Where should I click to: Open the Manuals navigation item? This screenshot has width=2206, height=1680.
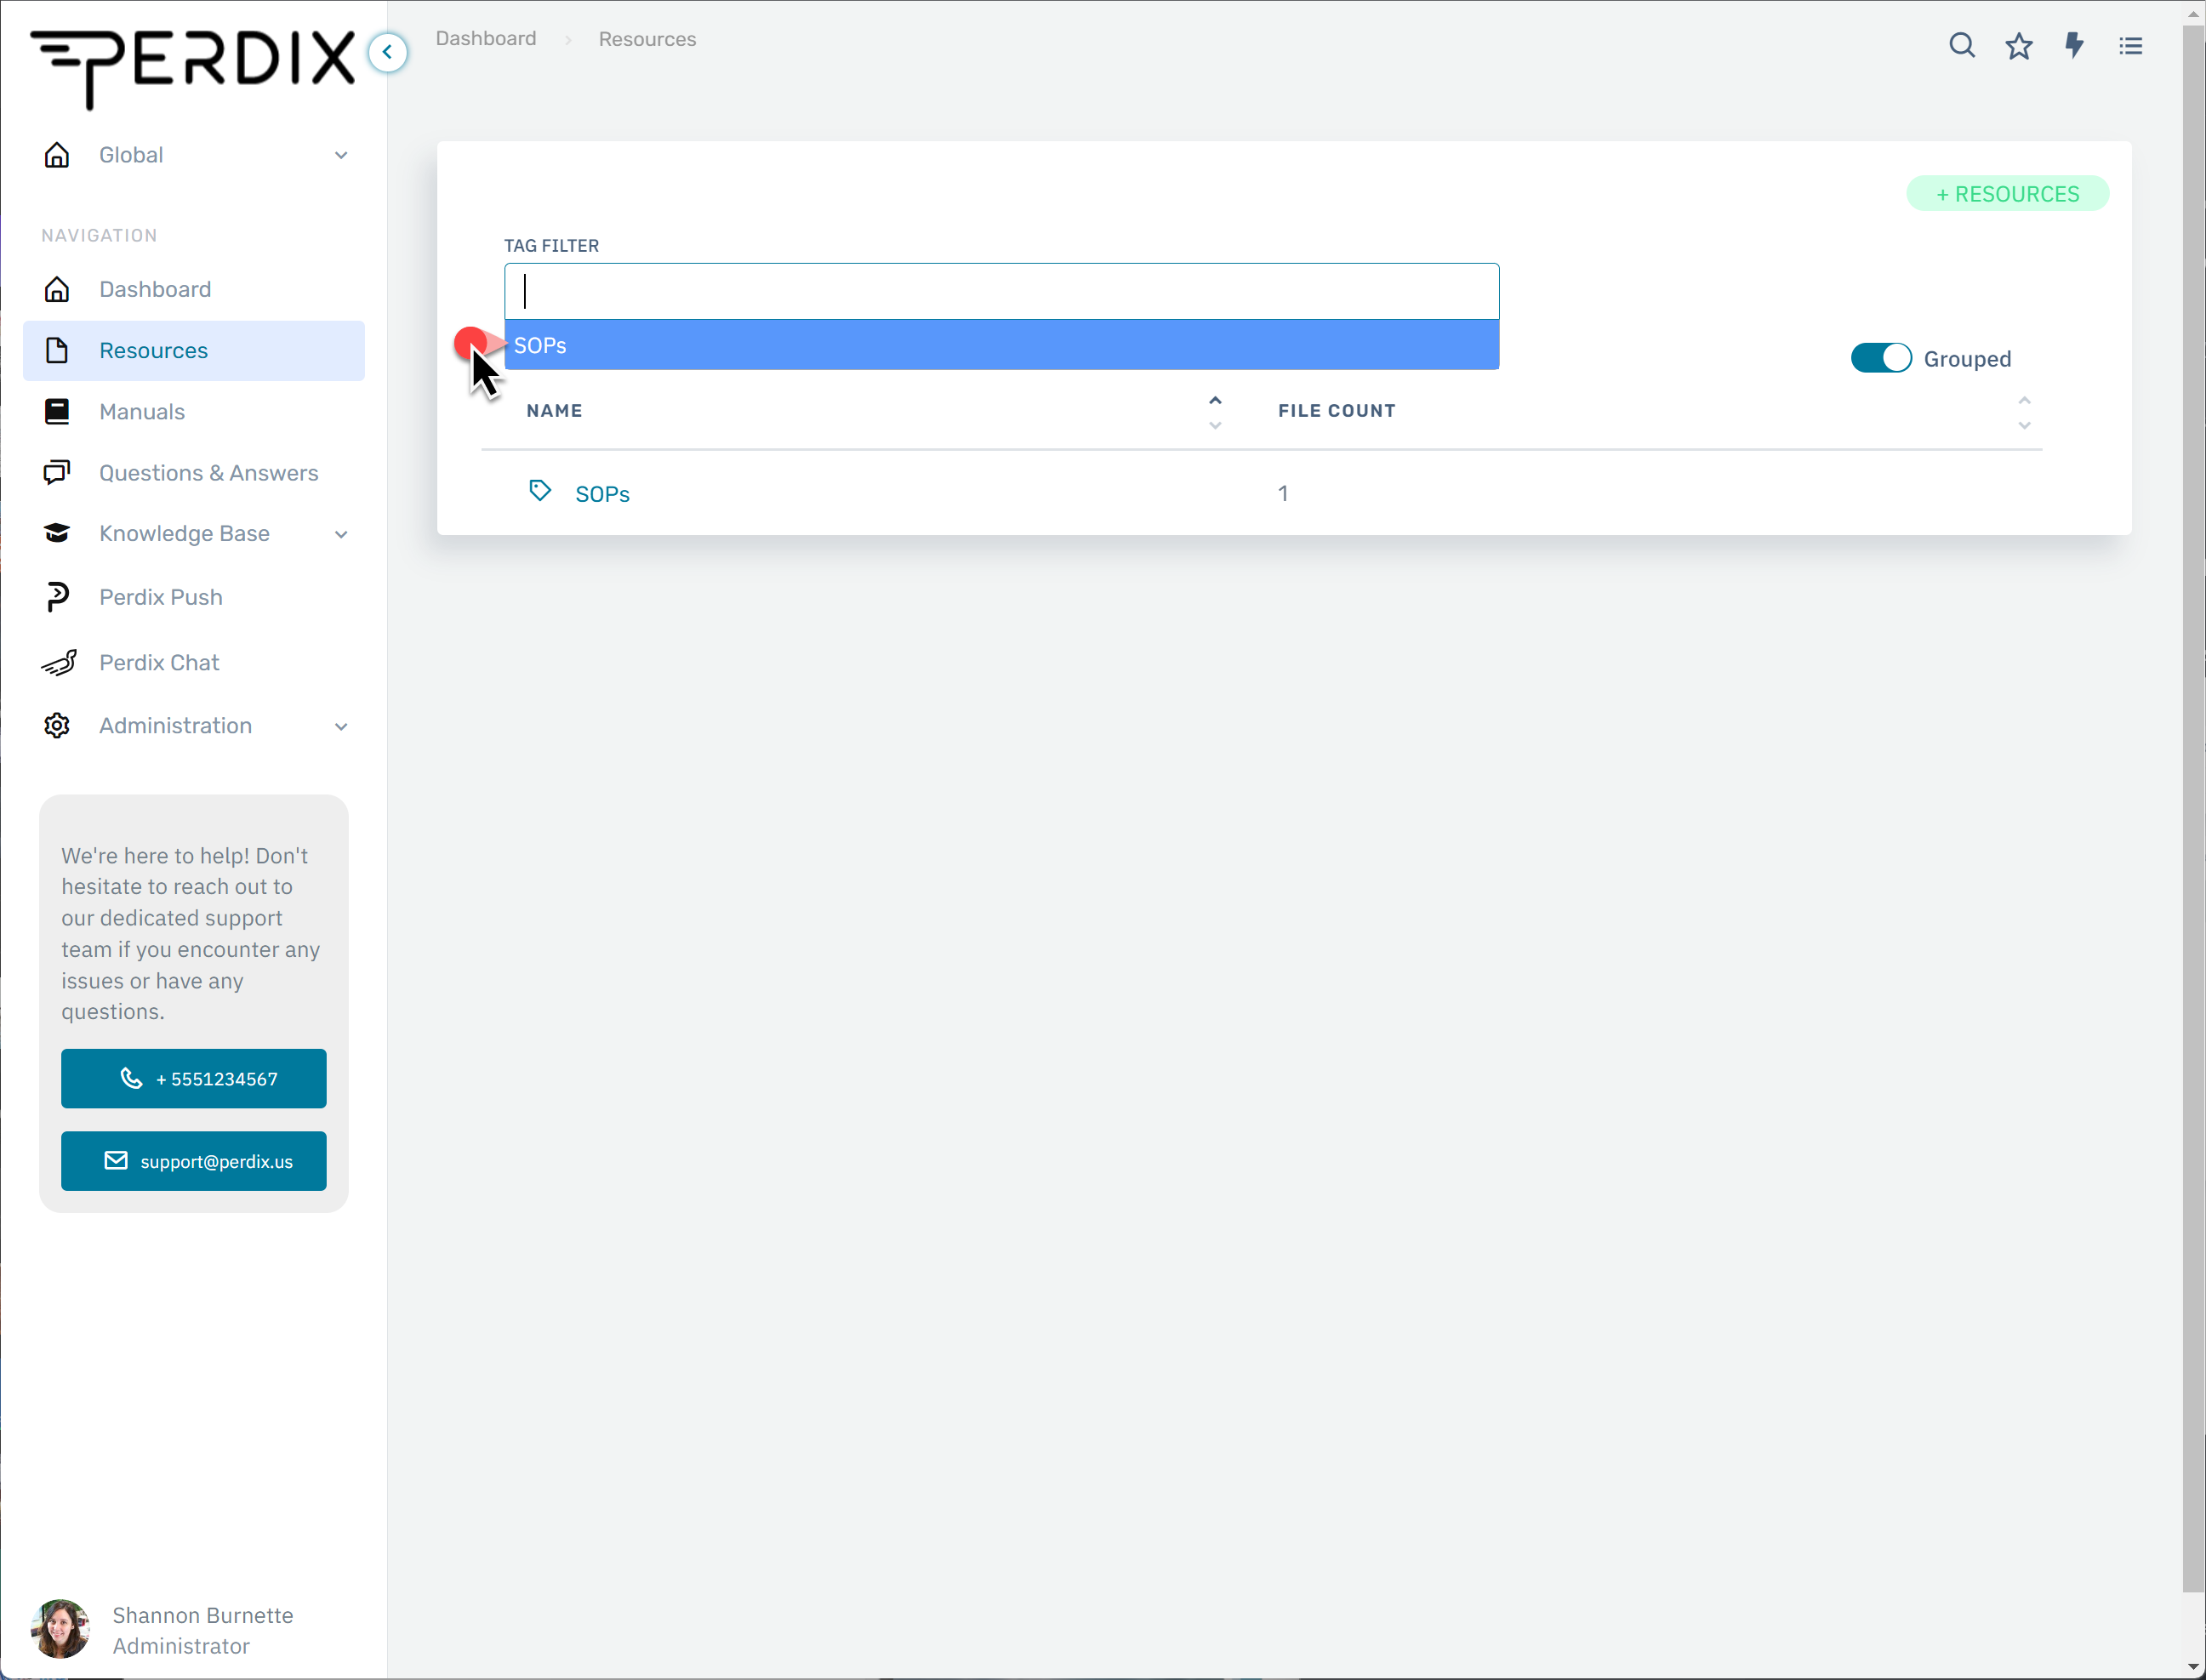coord(194,411)
